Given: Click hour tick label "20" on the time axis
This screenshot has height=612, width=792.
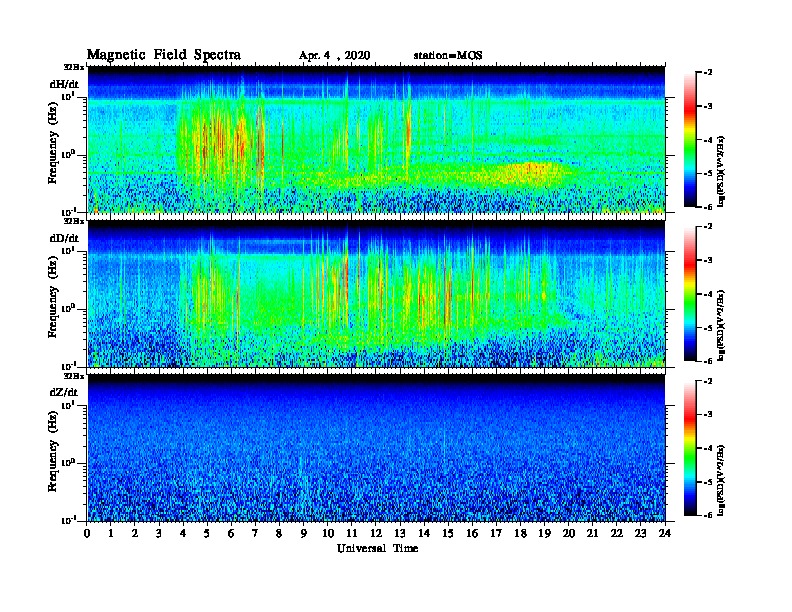Looking at the screenshot, I should 569,533.
